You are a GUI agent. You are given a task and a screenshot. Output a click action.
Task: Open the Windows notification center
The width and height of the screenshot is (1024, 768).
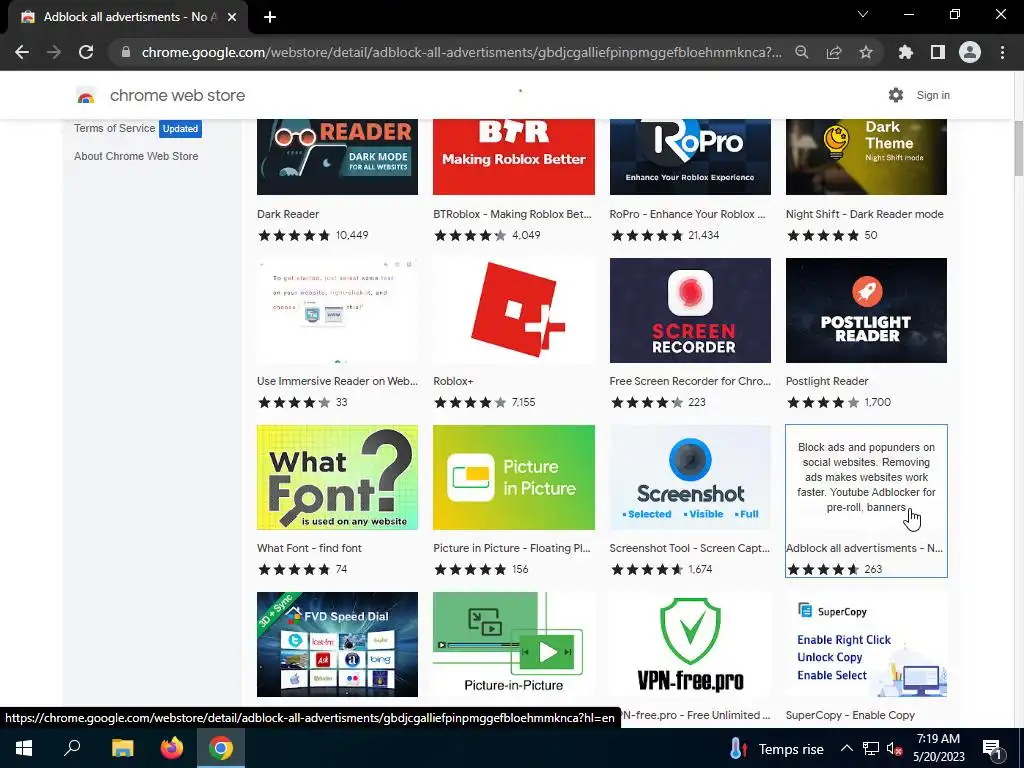(x=992, y=749)
